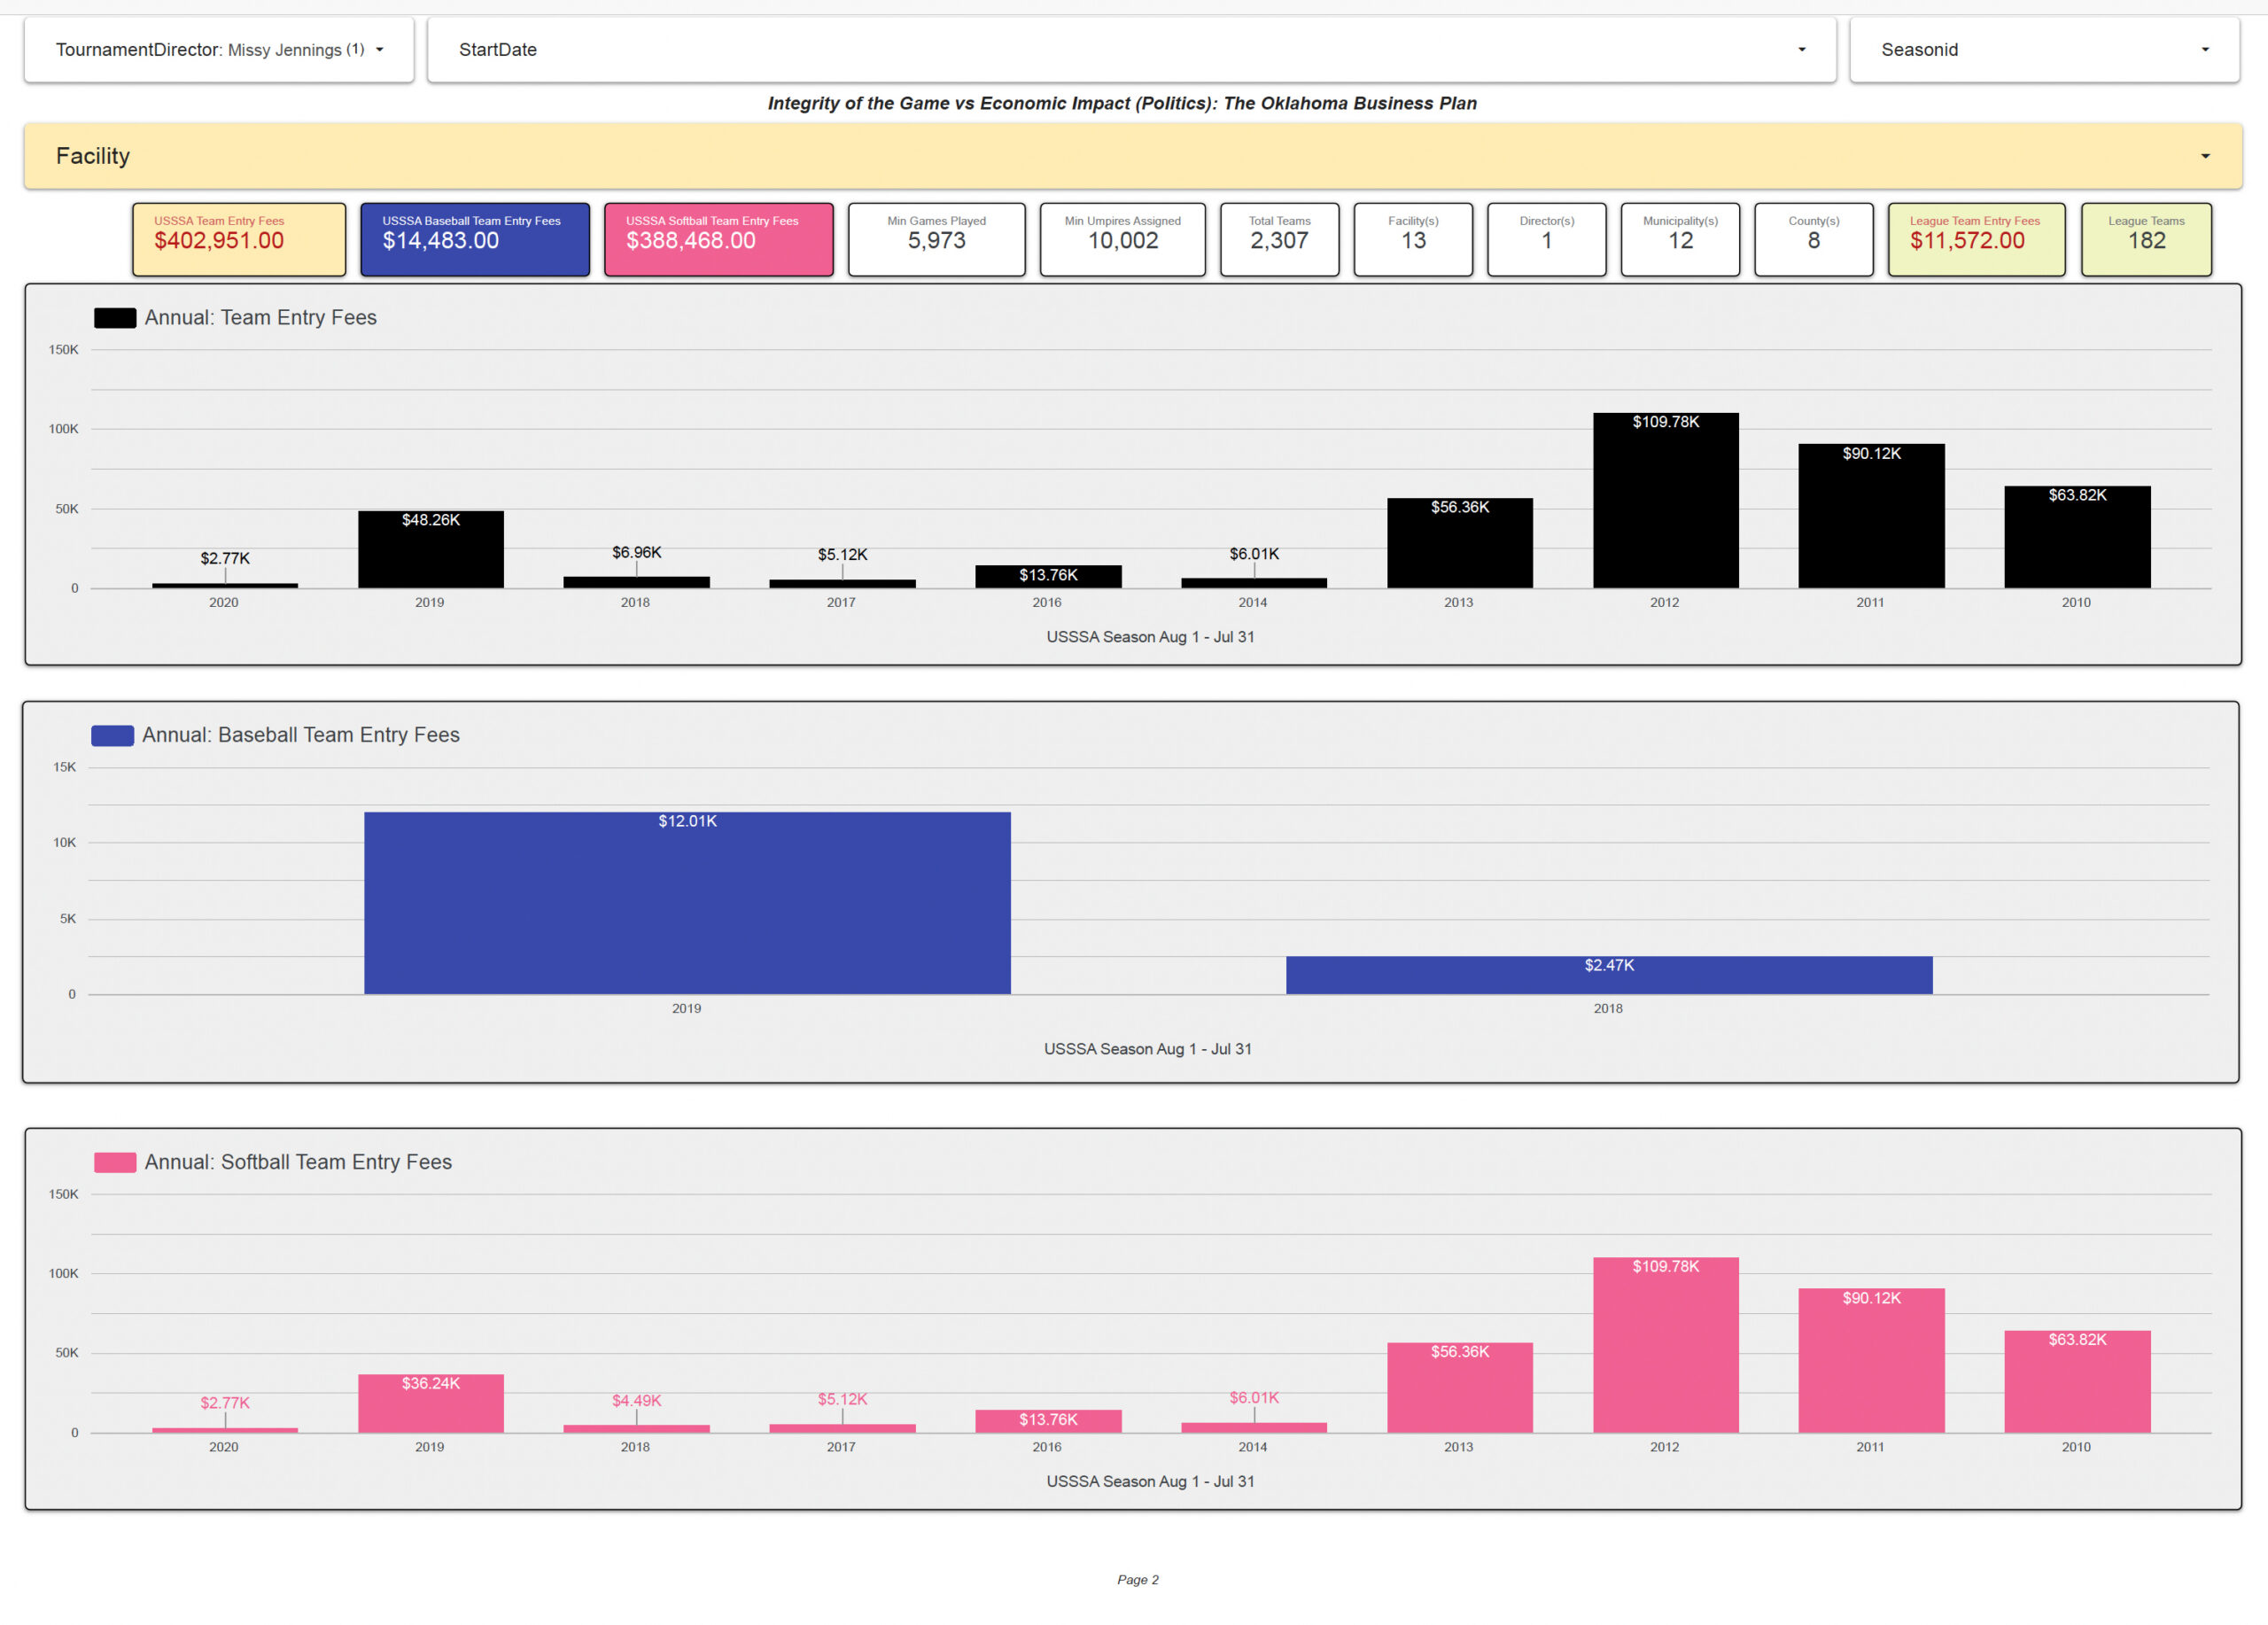Image resolution: width=2268 pixels, height=1625 pixels.
Task: Click the 2016 $13.76K black bar
Action: click(x=1048, y=577)
